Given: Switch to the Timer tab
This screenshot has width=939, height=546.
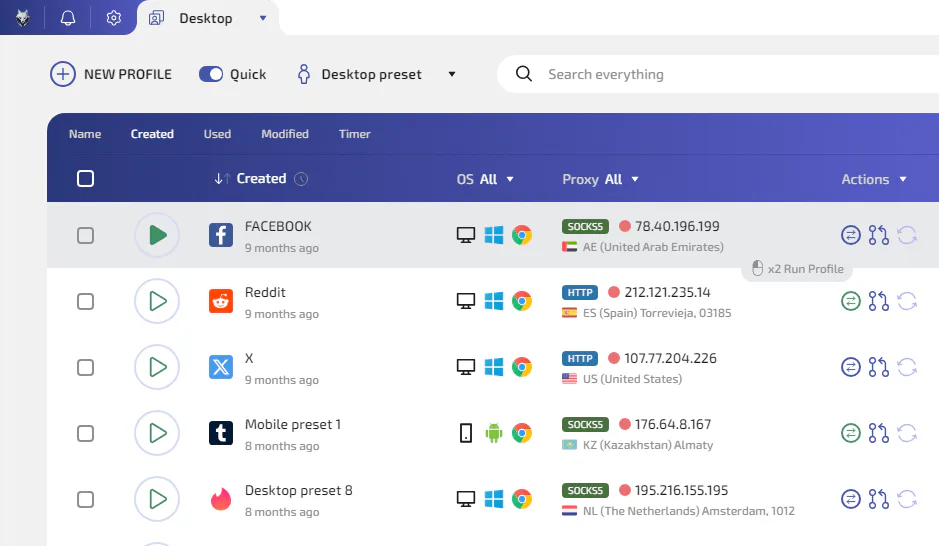Looking at the screenshot, I should [x=355, y=134].
